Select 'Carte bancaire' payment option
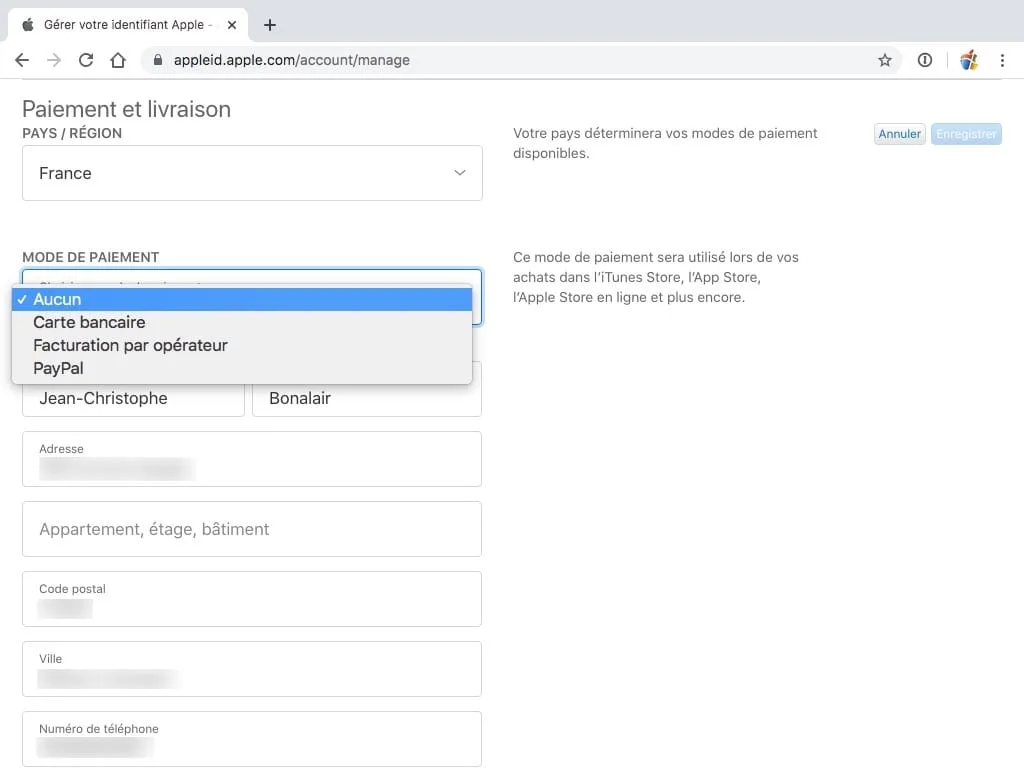 pyautogui.click(x=89, y=322)
